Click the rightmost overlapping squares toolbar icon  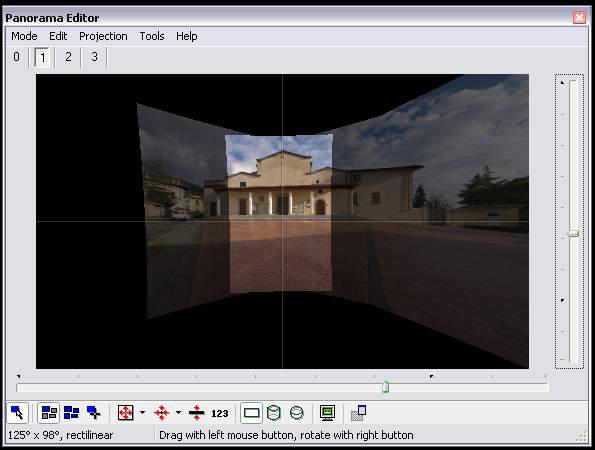click(x=359, y=413)
